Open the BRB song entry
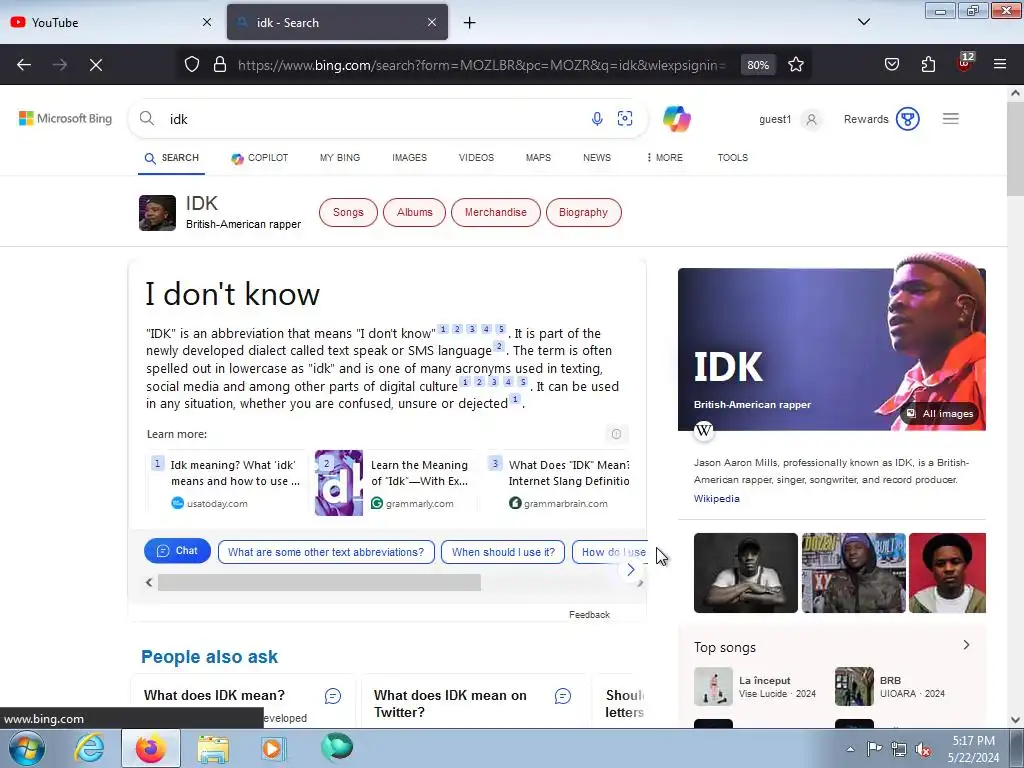Image resolution: width=1024 pixels, height=768 pixels. pos(891,686)
